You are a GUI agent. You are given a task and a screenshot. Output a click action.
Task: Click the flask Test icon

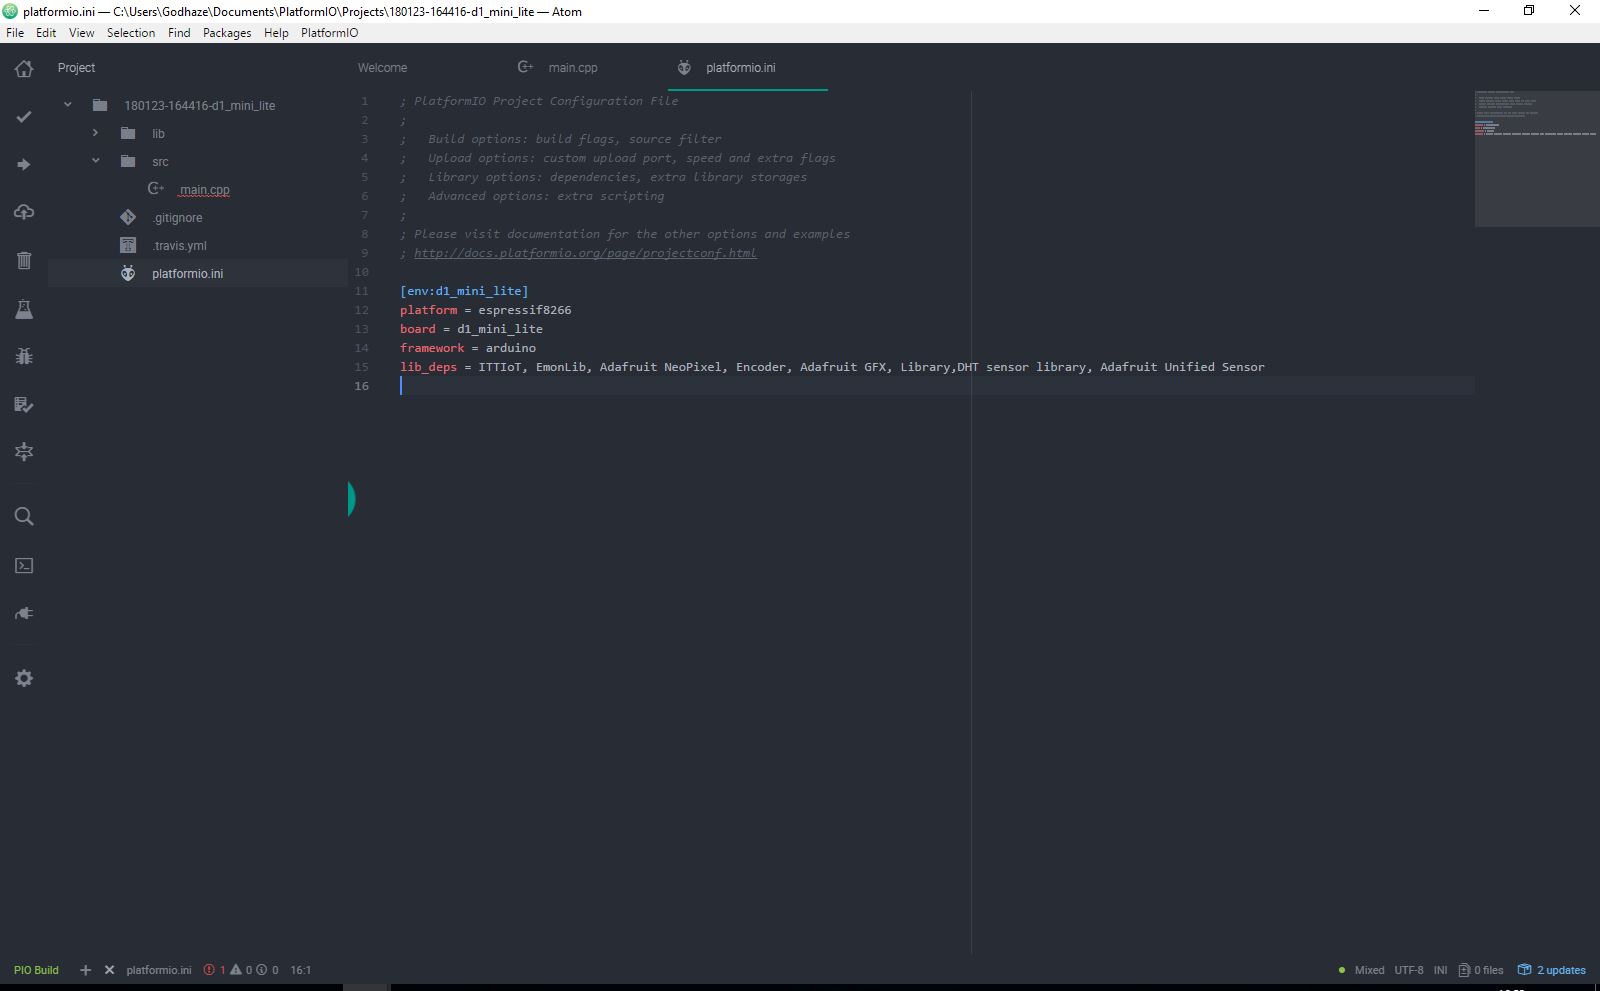(24, 309)
